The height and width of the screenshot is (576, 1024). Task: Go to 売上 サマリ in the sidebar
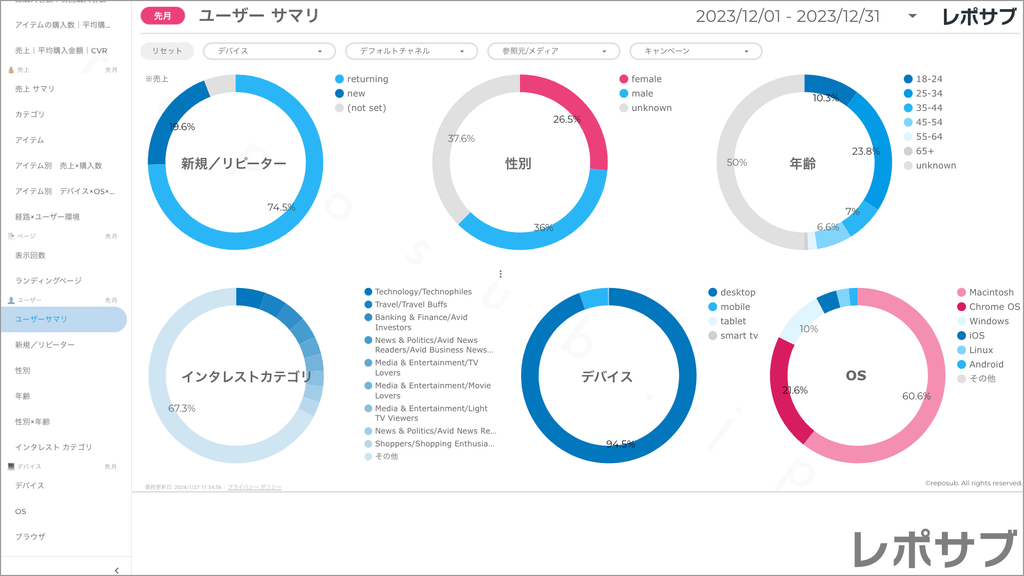[x=35, y=89]
